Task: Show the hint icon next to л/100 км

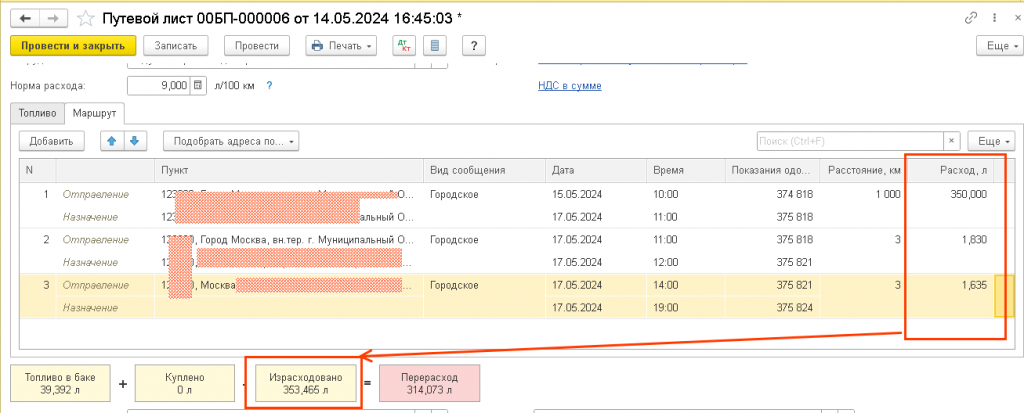Action: tap(268, 86)
